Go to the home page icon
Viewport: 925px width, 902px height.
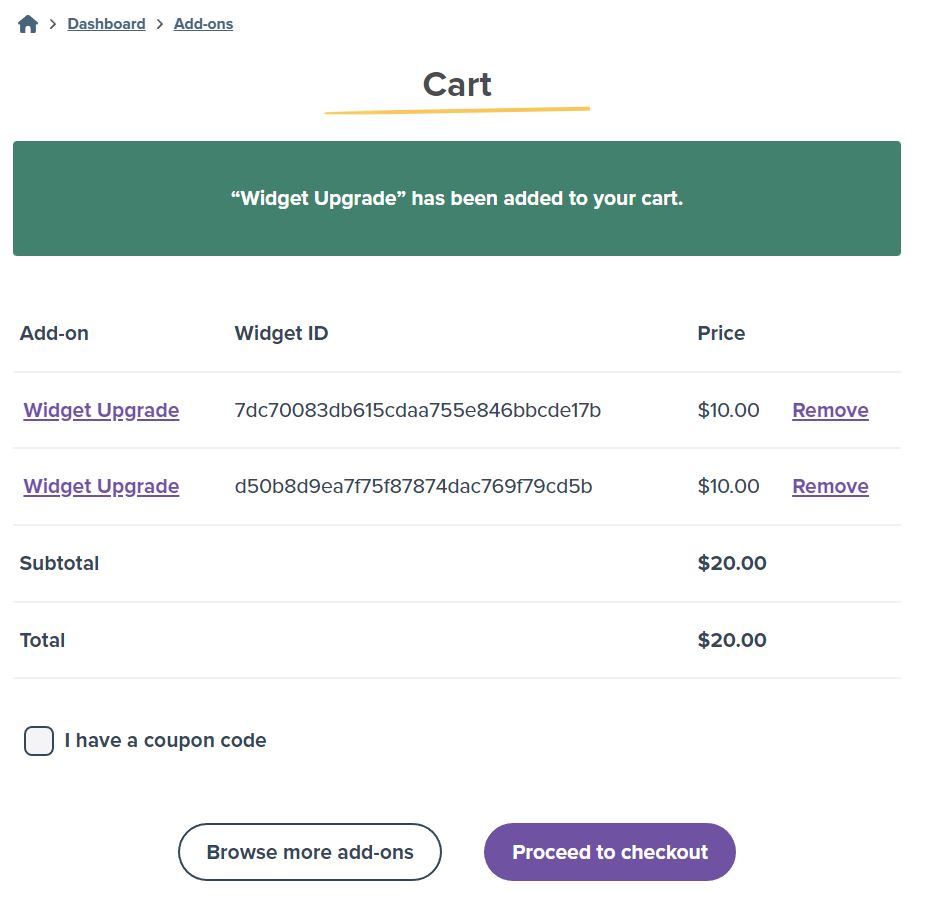(x=28, y=24)
